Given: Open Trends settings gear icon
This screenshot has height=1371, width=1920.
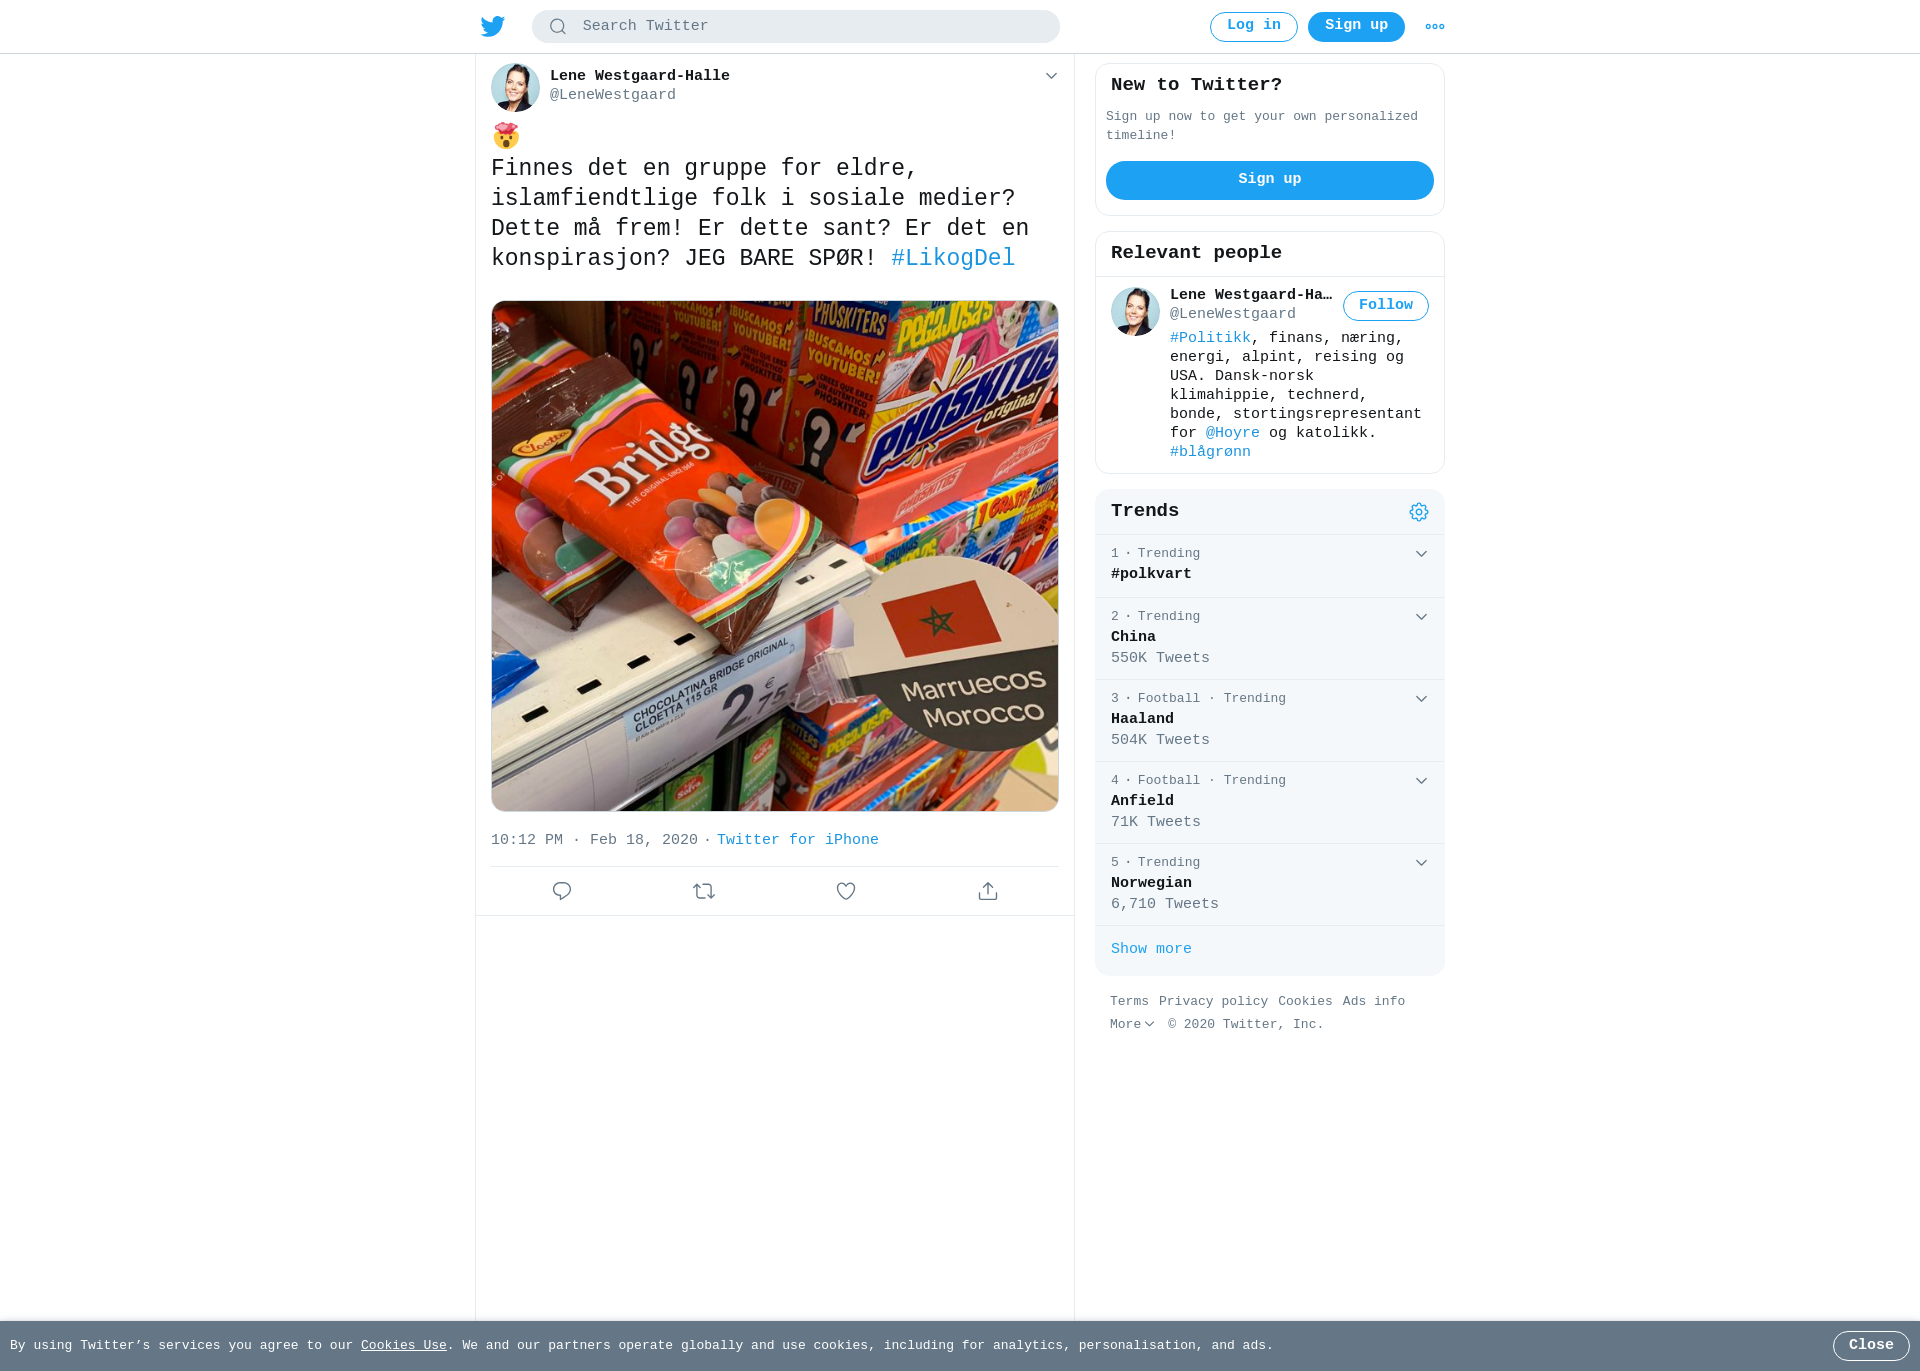Looking at the screenshot, I should point(1419,512).
